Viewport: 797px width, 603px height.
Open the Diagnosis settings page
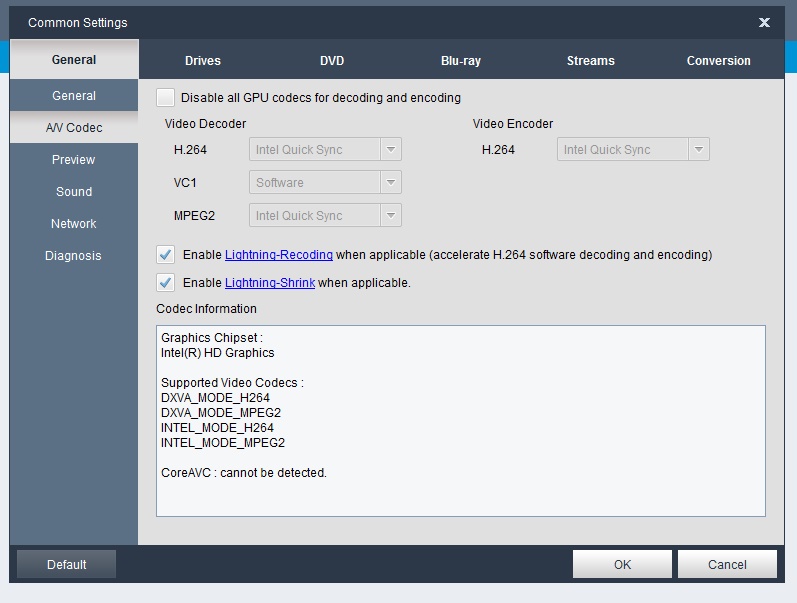point(74,256)
